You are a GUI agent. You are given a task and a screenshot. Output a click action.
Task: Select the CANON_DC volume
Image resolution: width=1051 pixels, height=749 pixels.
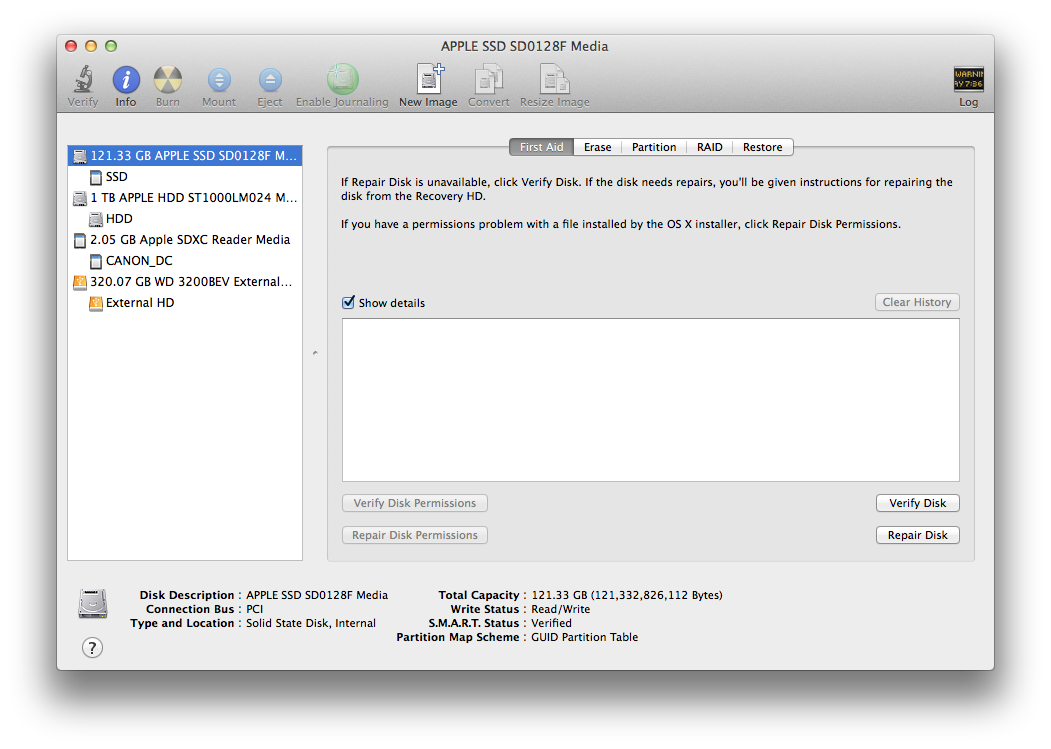point(185,261)
